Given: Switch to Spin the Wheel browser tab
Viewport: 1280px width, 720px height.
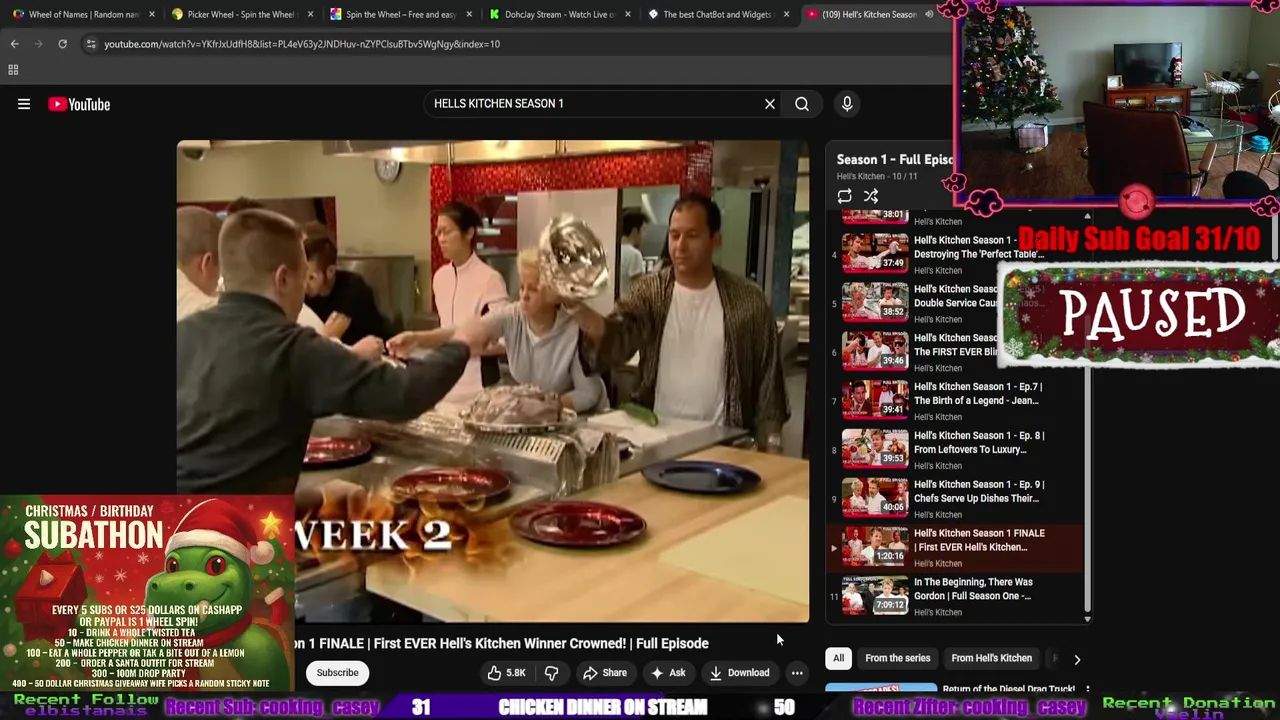Looking at the screenshot, I should point(399,14).
